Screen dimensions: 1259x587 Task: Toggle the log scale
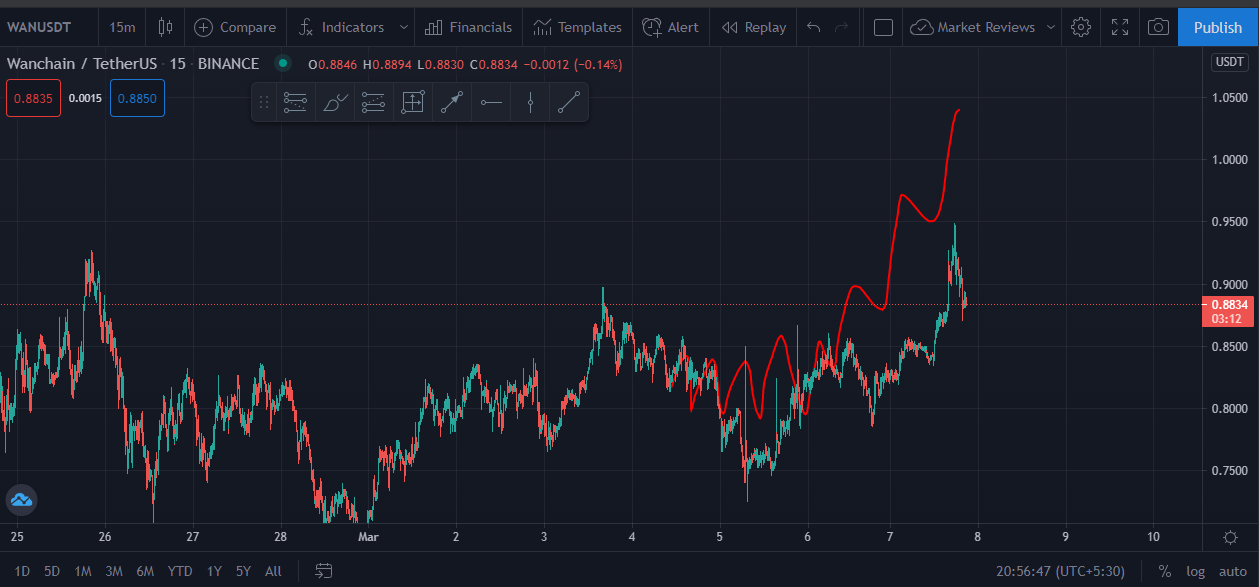[x=1196, y=571]
